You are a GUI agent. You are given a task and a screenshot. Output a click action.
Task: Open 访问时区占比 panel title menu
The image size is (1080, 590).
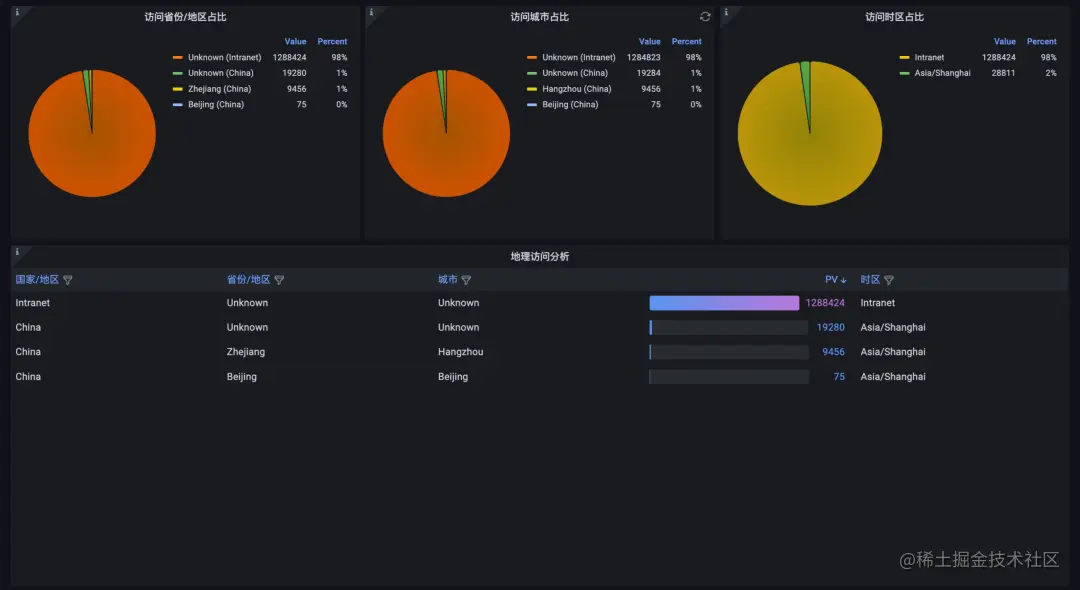tap(894, 17)
